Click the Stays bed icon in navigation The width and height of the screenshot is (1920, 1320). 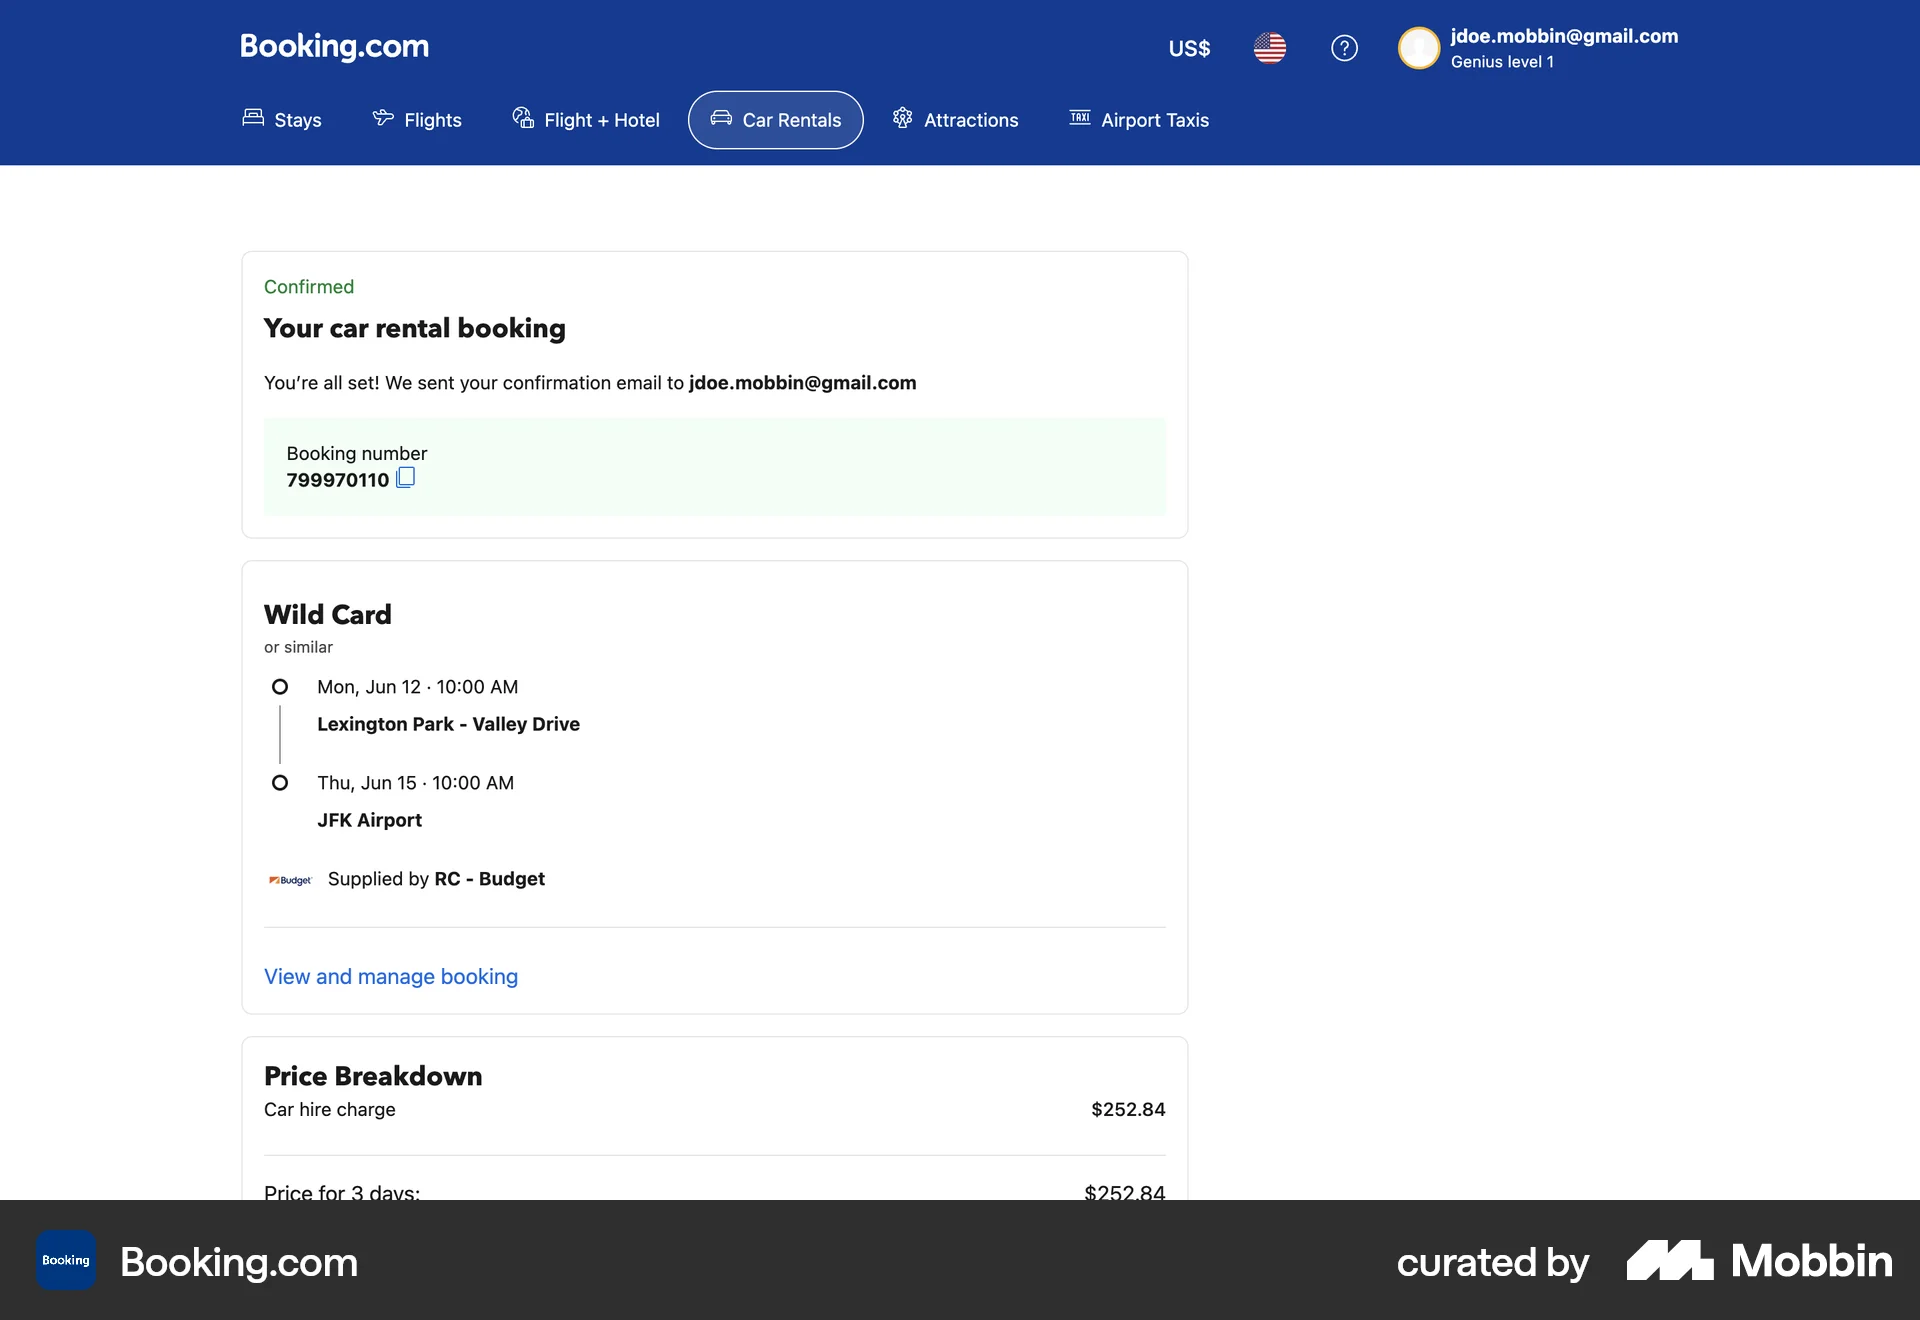click(x=251, y=119)
